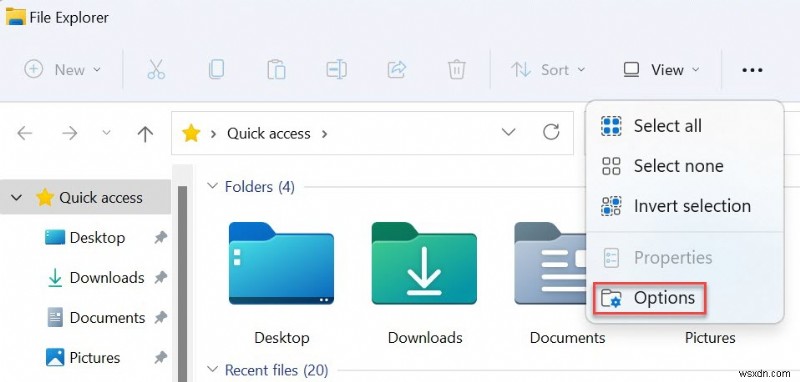Click the Share icon in toolbar
The width and height of the screenshot is (800, 382).
[x=396, y=69]
